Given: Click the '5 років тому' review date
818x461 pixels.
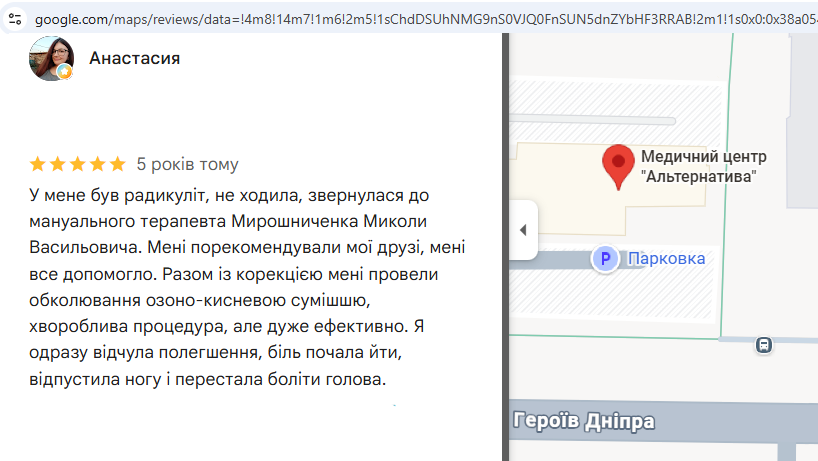Looking at the screenshot, I should point(187,164).
